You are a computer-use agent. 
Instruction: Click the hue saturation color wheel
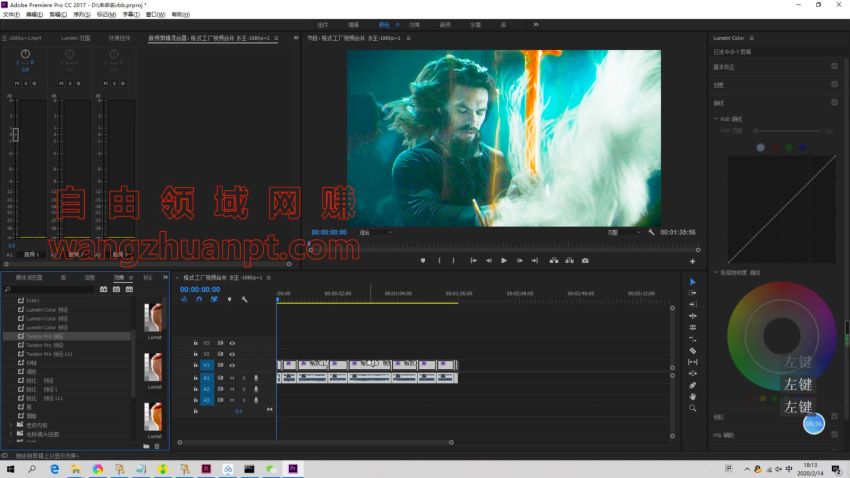click(781, 335)
